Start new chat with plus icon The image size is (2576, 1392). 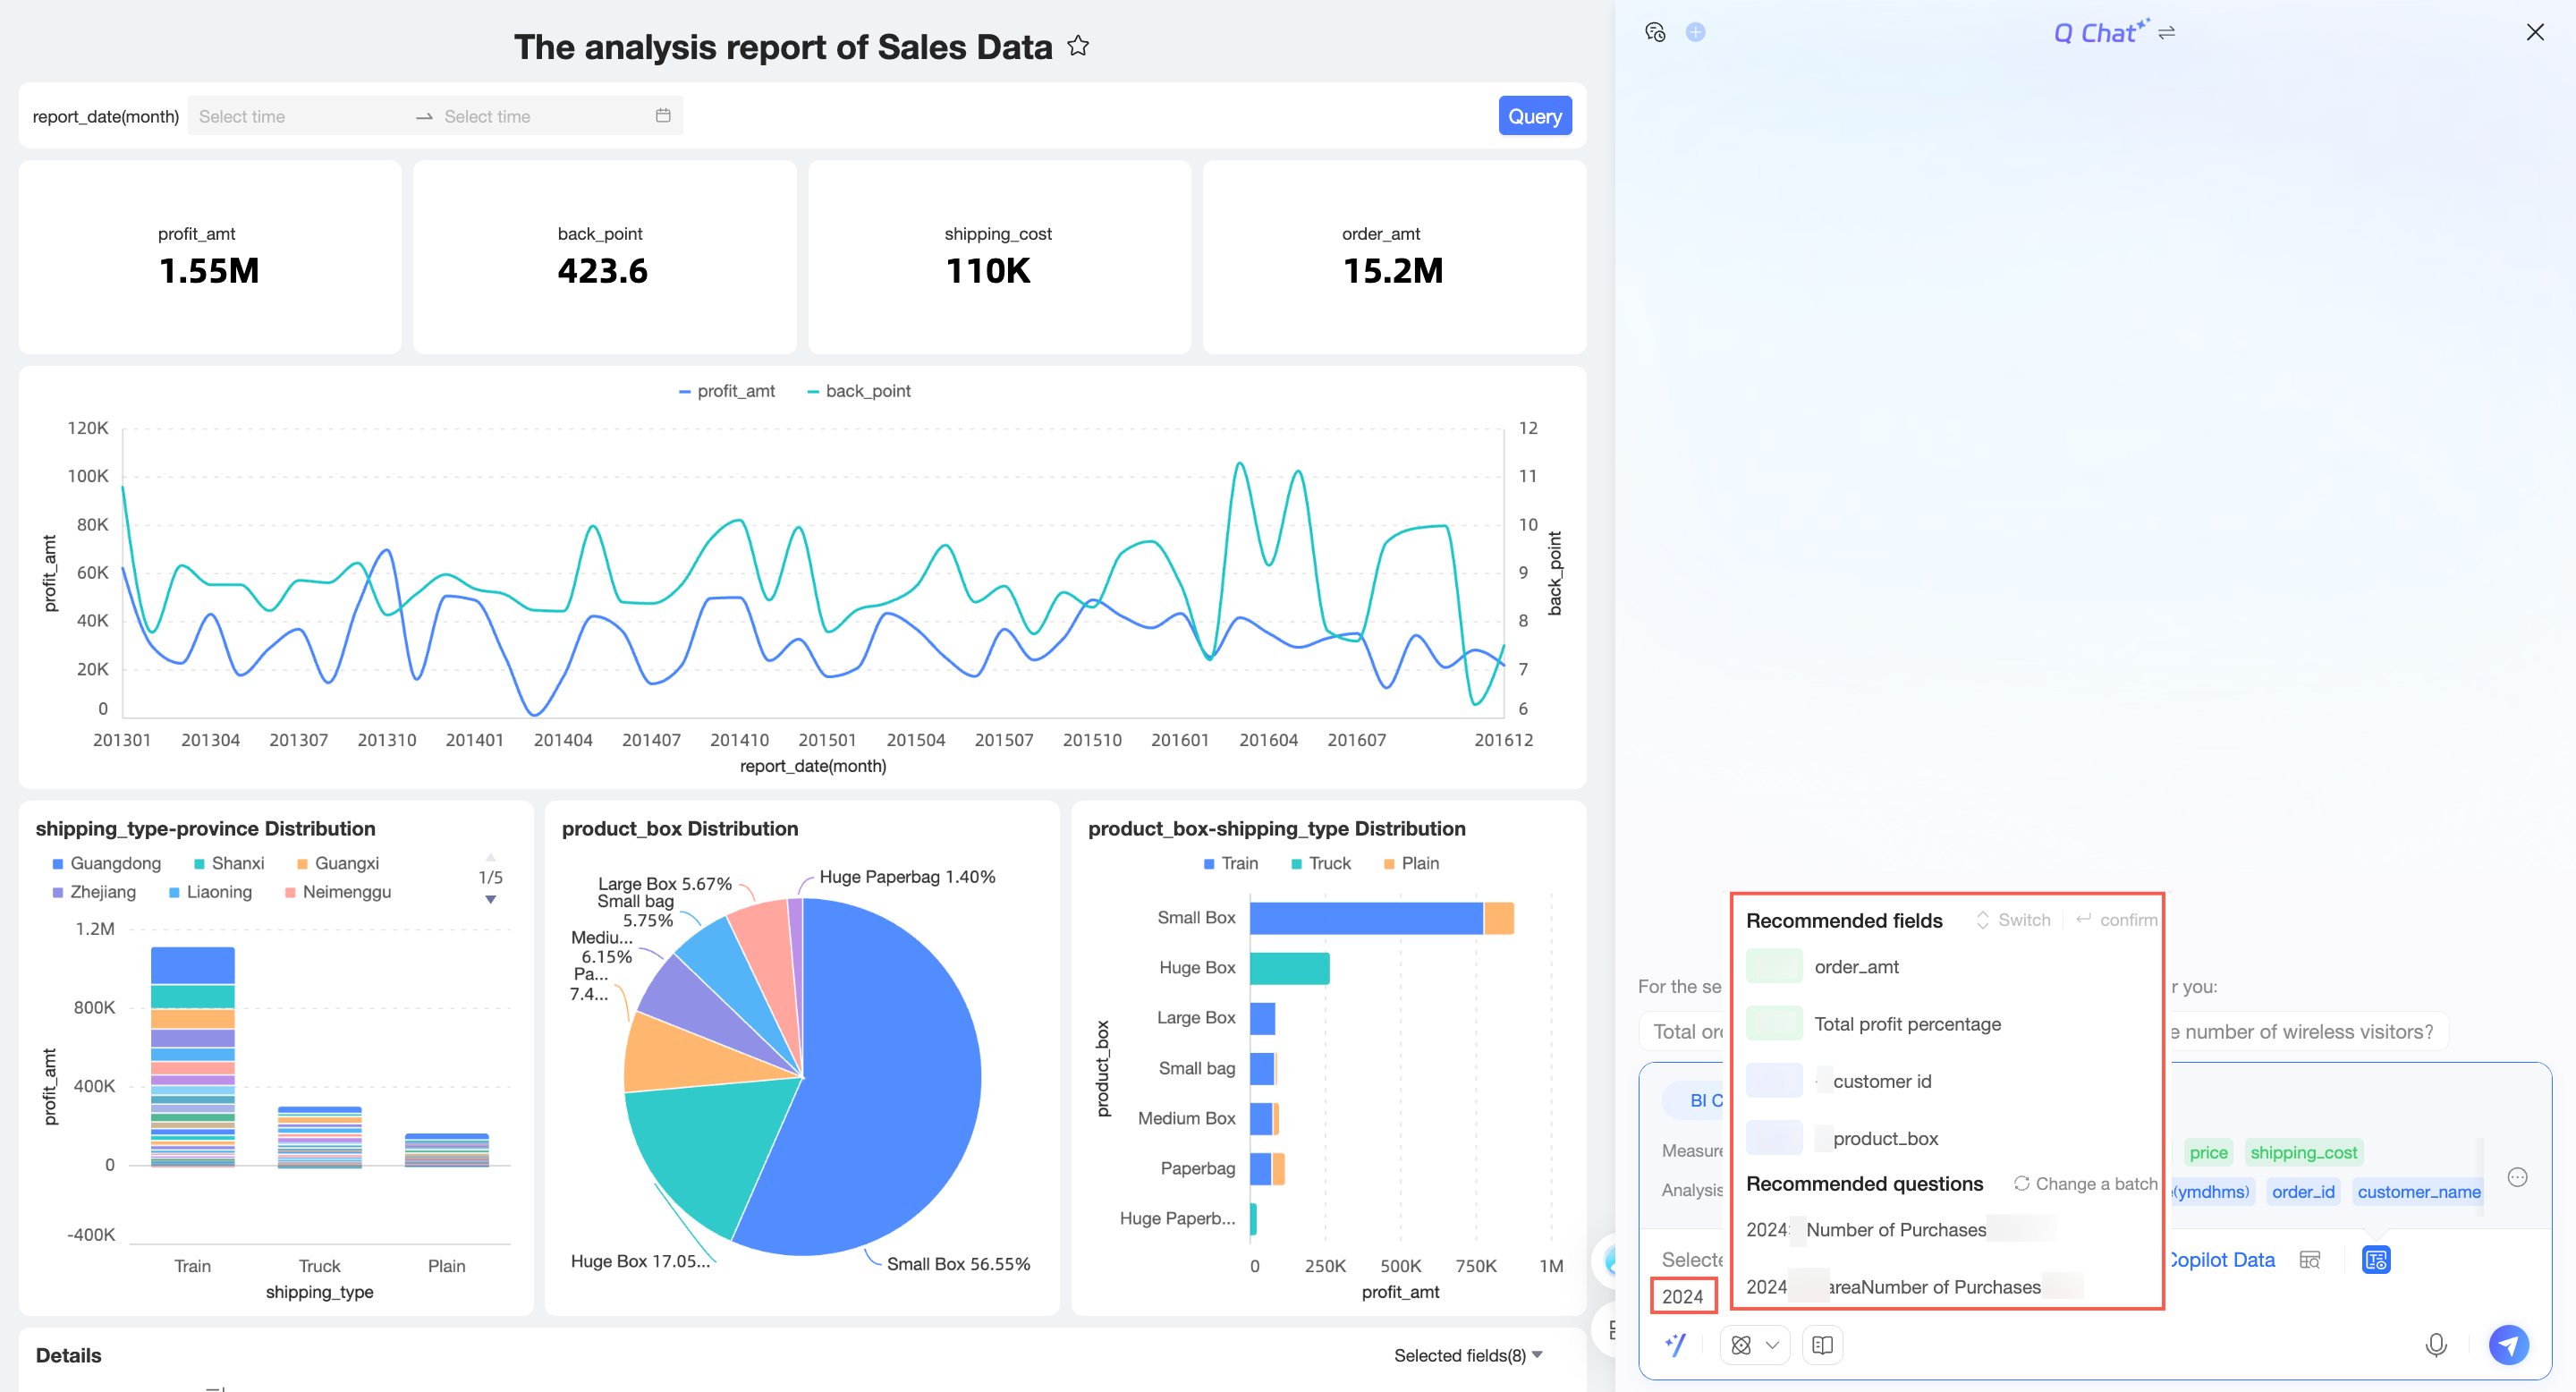coord(1695,32)
